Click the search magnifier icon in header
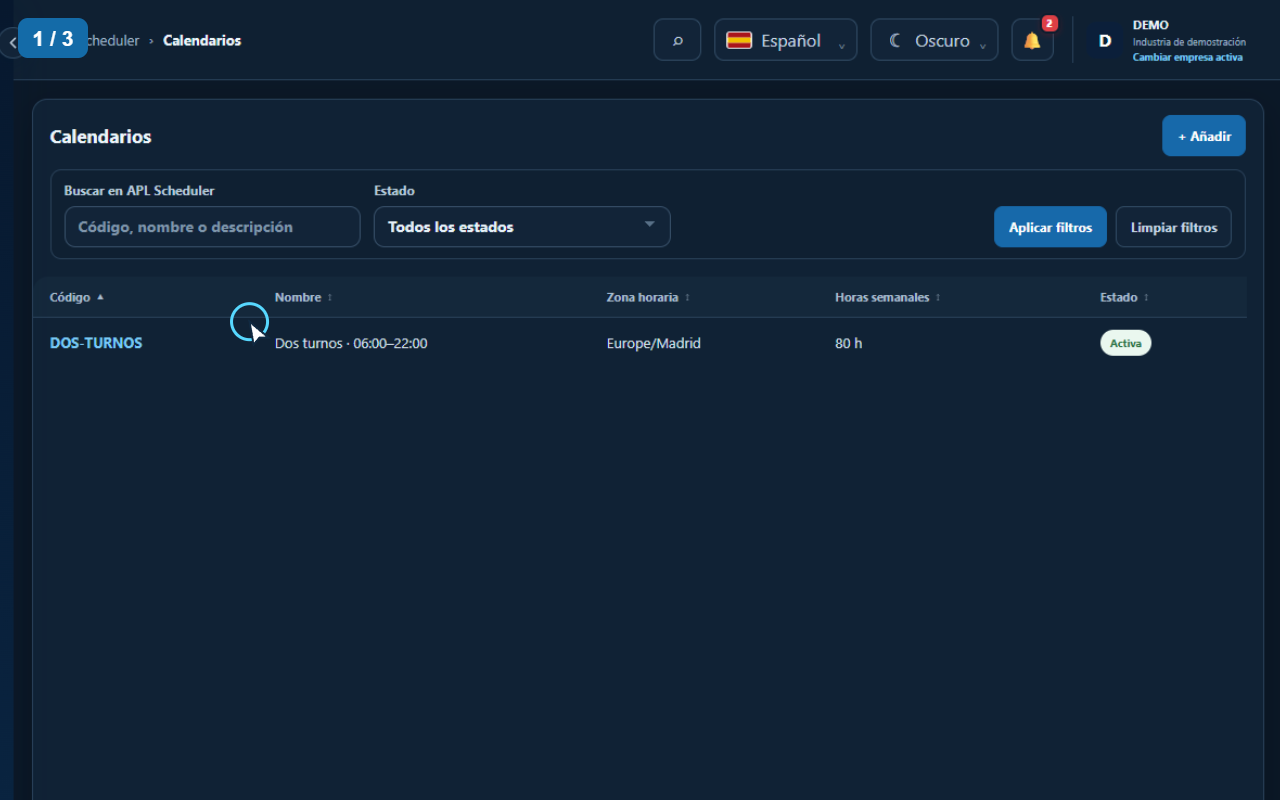 click(x=677, y=41)
